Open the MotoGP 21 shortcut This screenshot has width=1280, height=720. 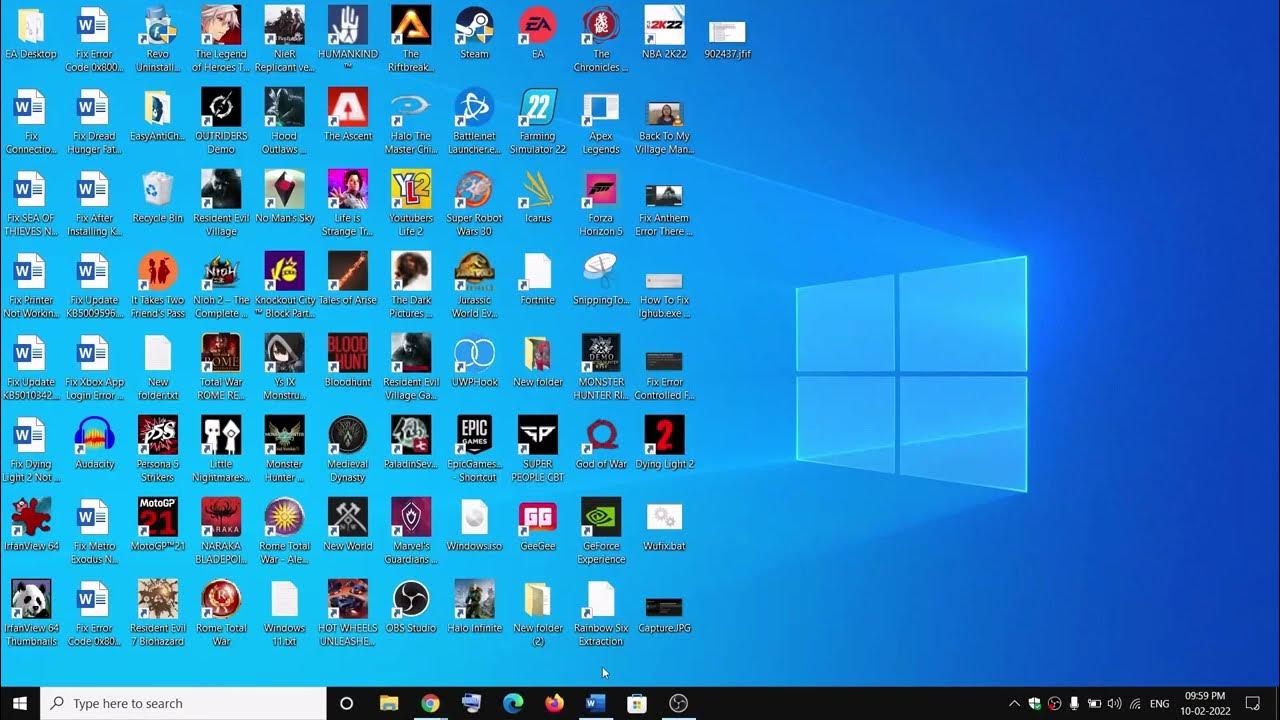(x=158, y=525)
